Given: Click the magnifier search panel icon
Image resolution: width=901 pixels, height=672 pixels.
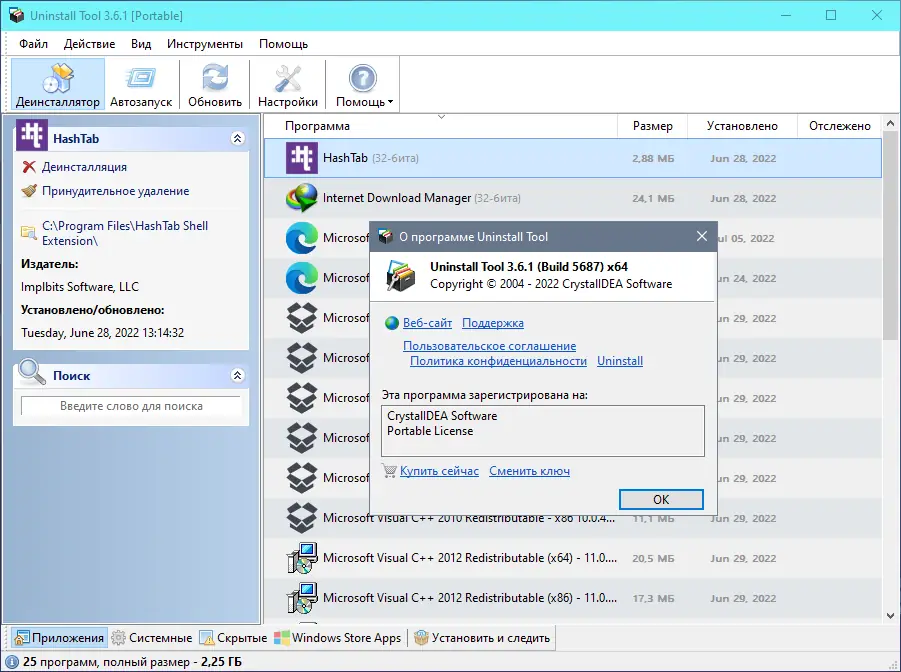Looking at the screenshot, I should point(32,372).
